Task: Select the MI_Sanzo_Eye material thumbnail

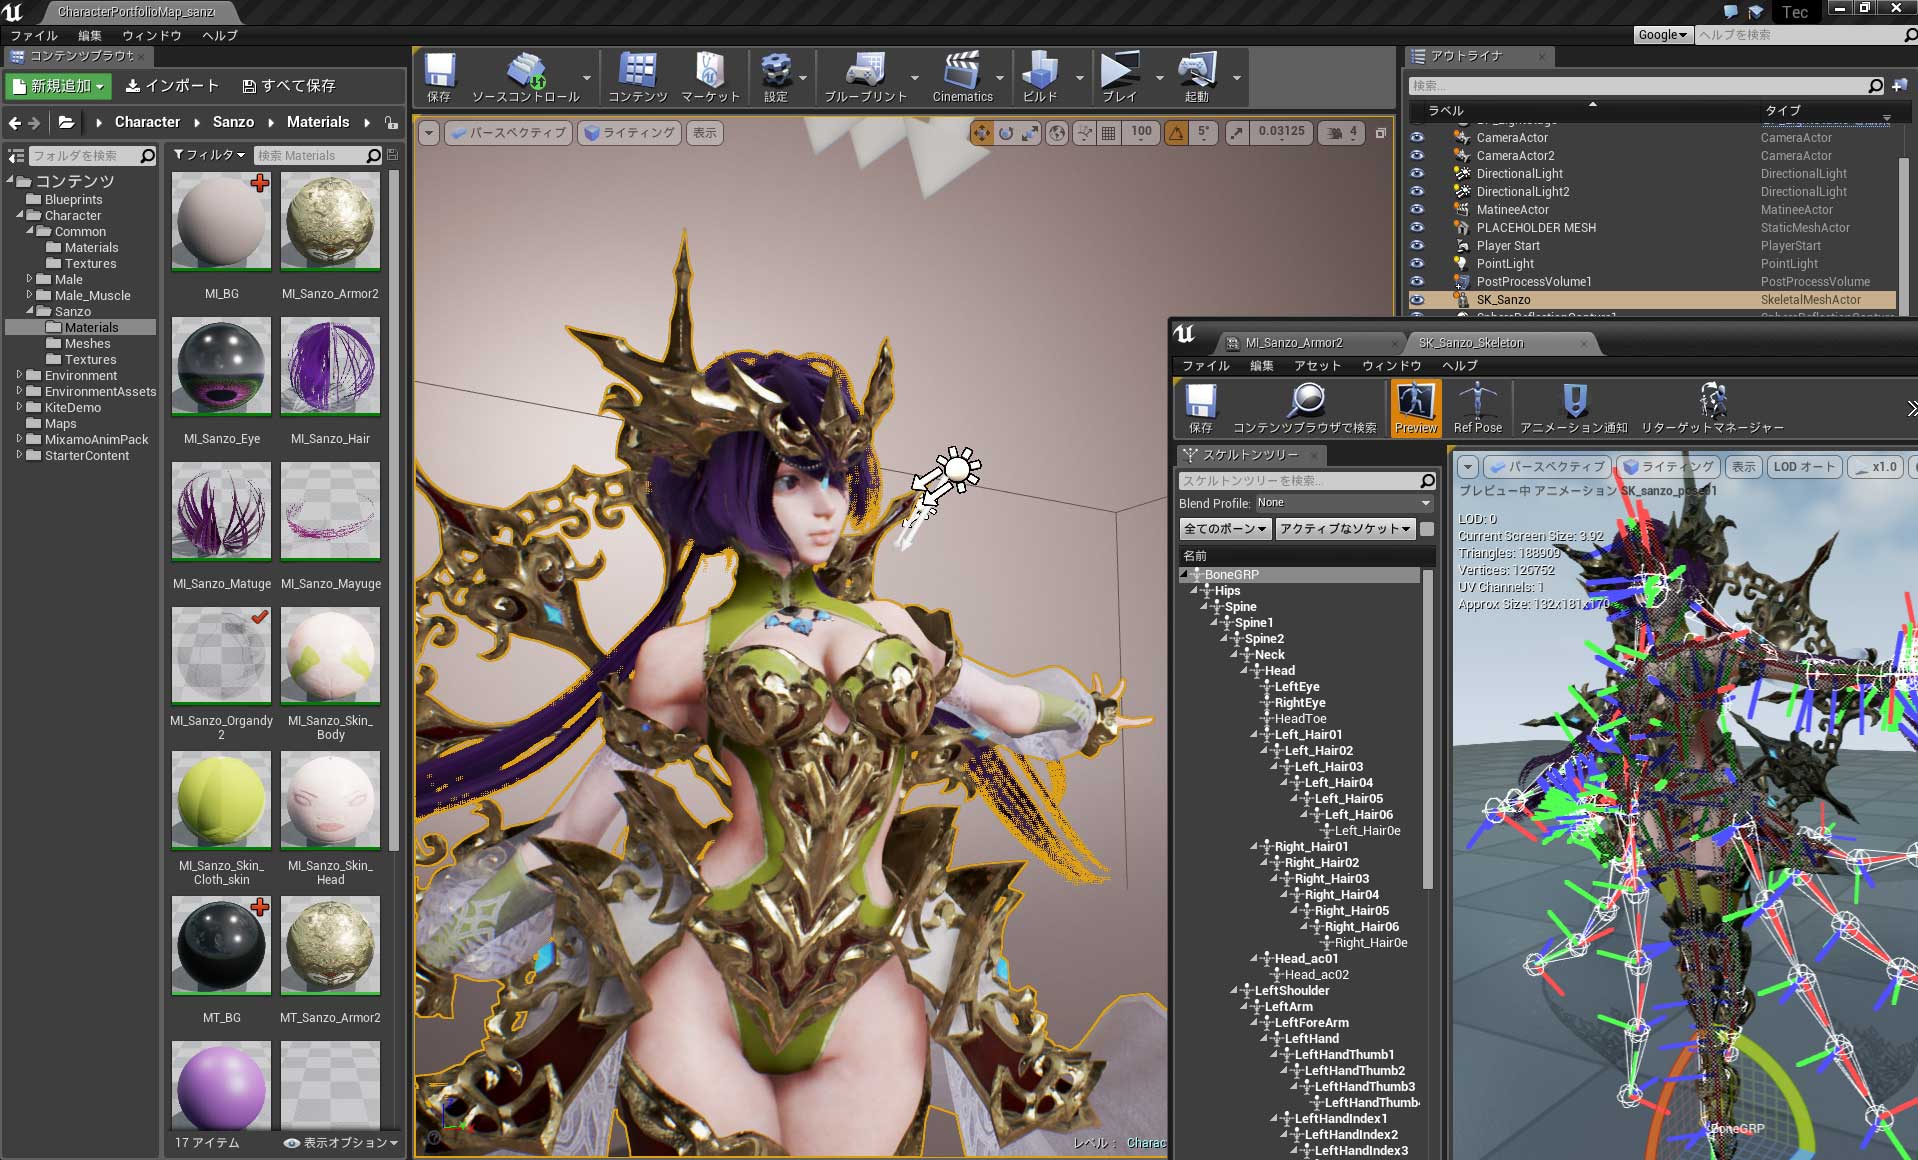Action: tap(221, 366)
